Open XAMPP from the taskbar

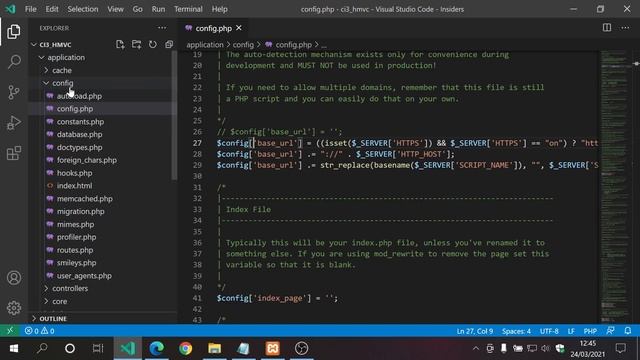pos(273,348)
